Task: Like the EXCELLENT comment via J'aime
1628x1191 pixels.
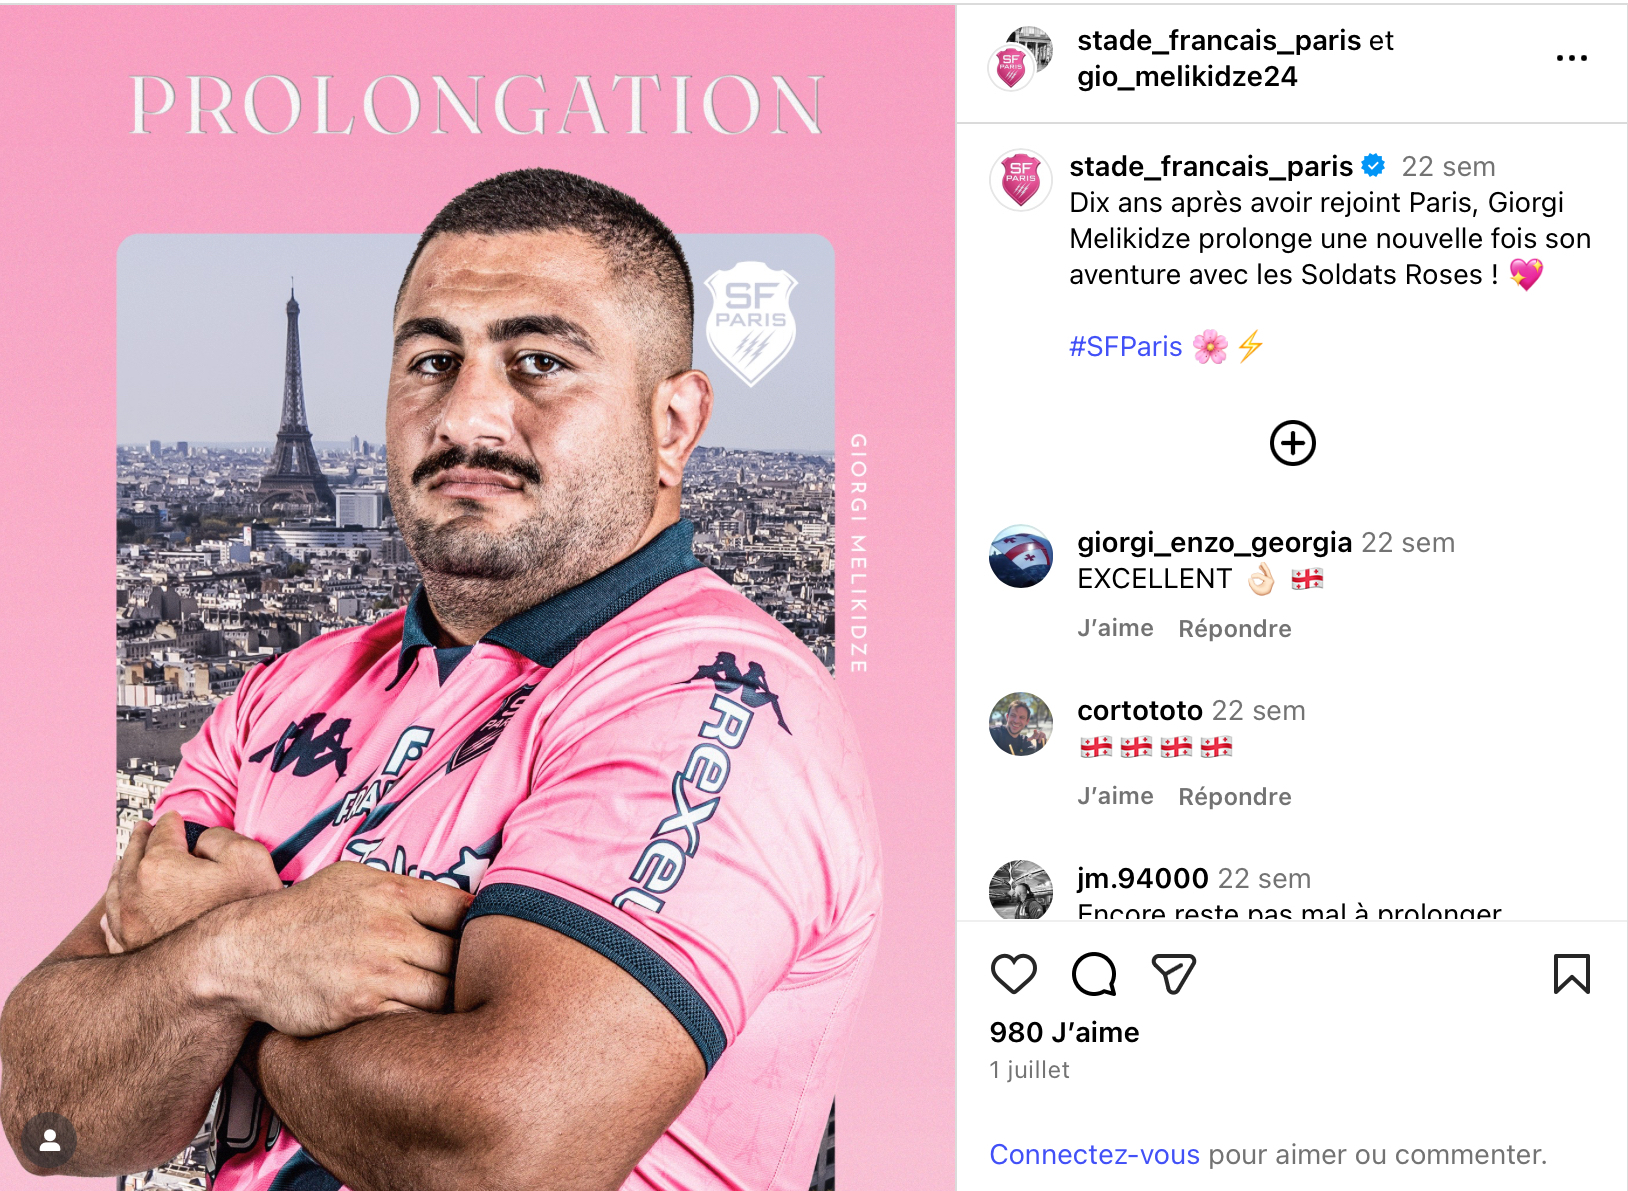Action: [1115, 628]
